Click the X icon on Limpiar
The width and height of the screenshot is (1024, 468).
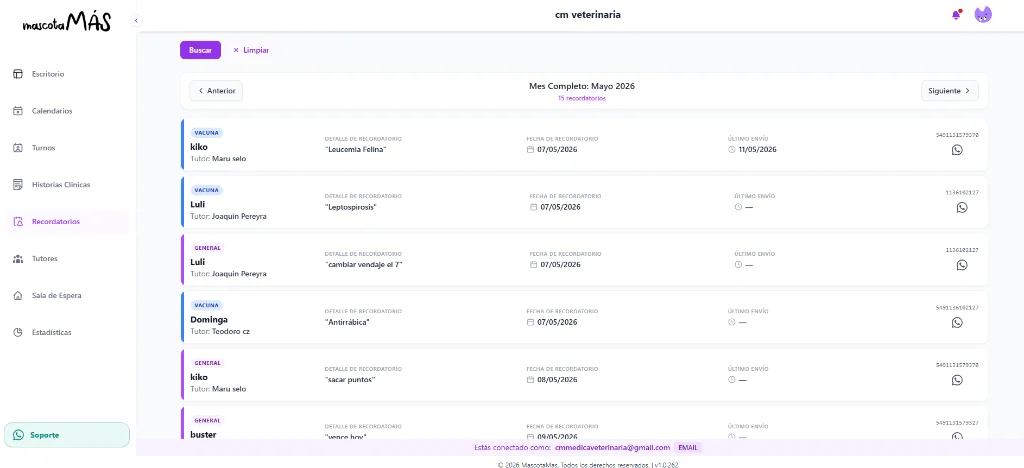click(x=236, y=50)
